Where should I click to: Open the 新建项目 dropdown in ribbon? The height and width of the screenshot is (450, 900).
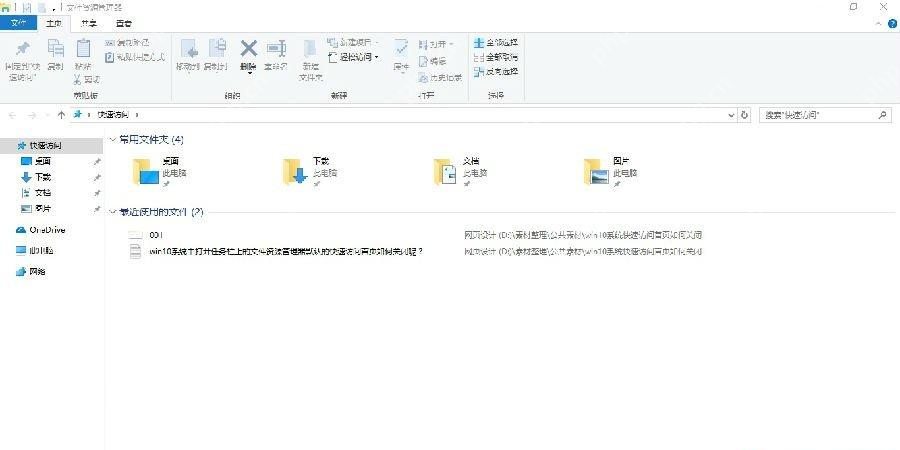point(353,42)
